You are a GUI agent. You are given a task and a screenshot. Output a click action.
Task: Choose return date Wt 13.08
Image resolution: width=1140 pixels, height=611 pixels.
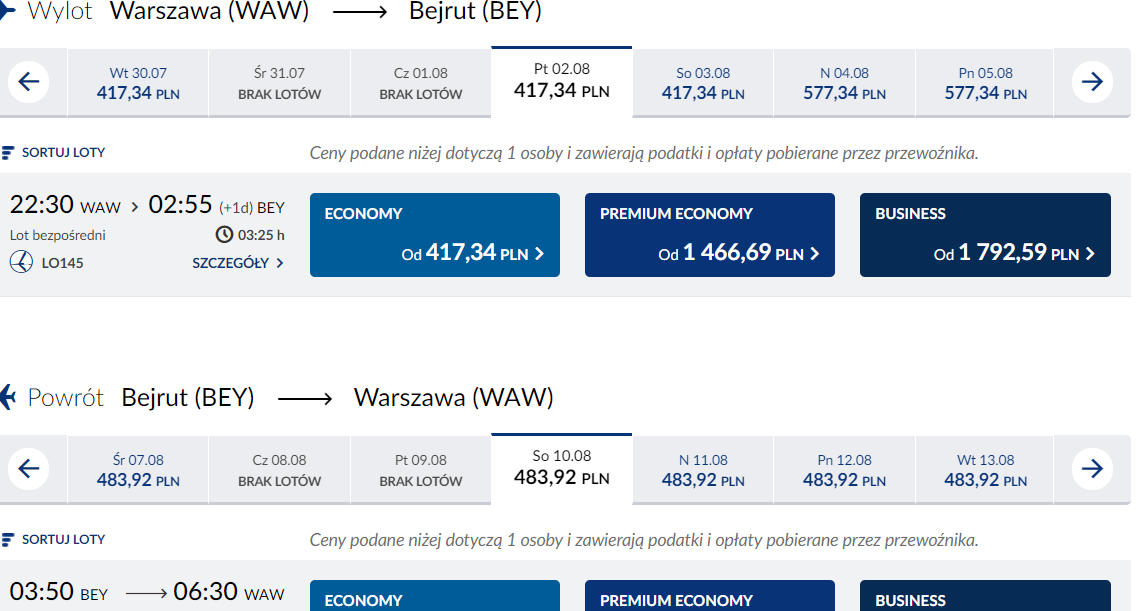point(985,470)
